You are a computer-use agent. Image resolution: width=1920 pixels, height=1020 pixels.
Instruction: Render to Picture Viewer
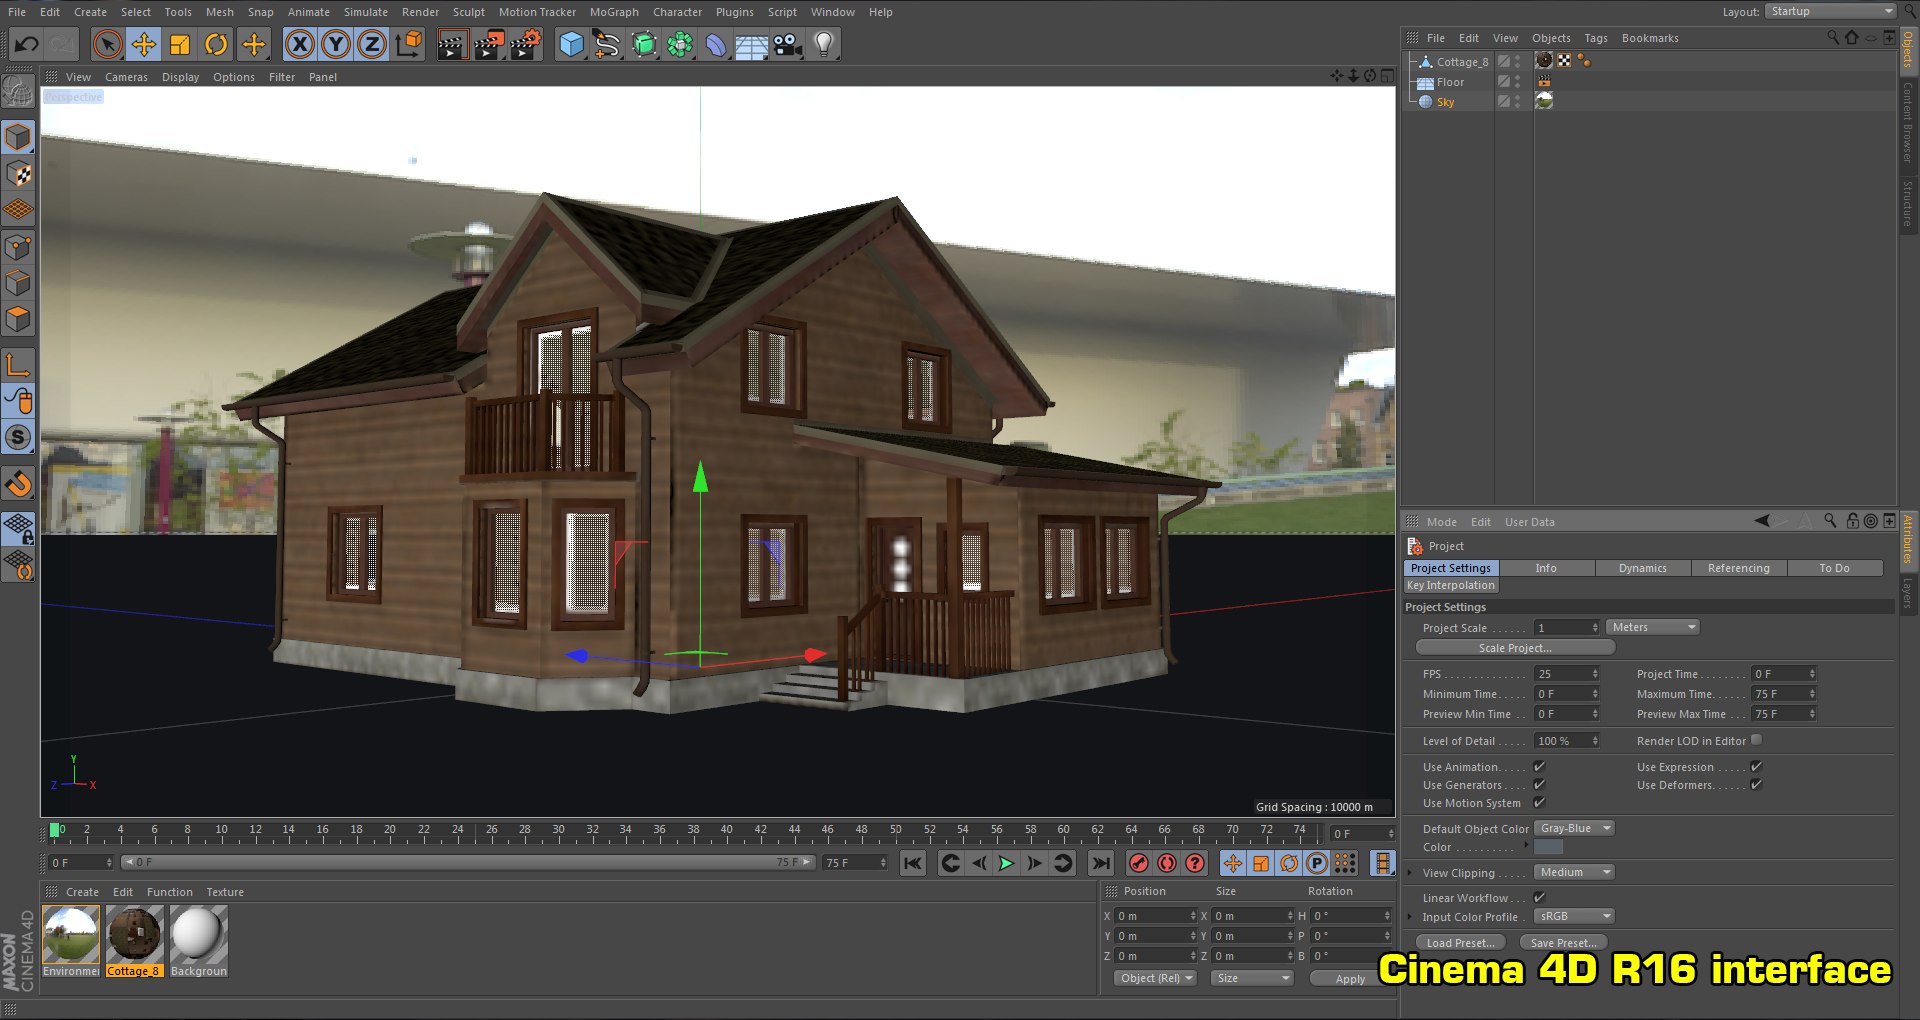coord(489,44)
